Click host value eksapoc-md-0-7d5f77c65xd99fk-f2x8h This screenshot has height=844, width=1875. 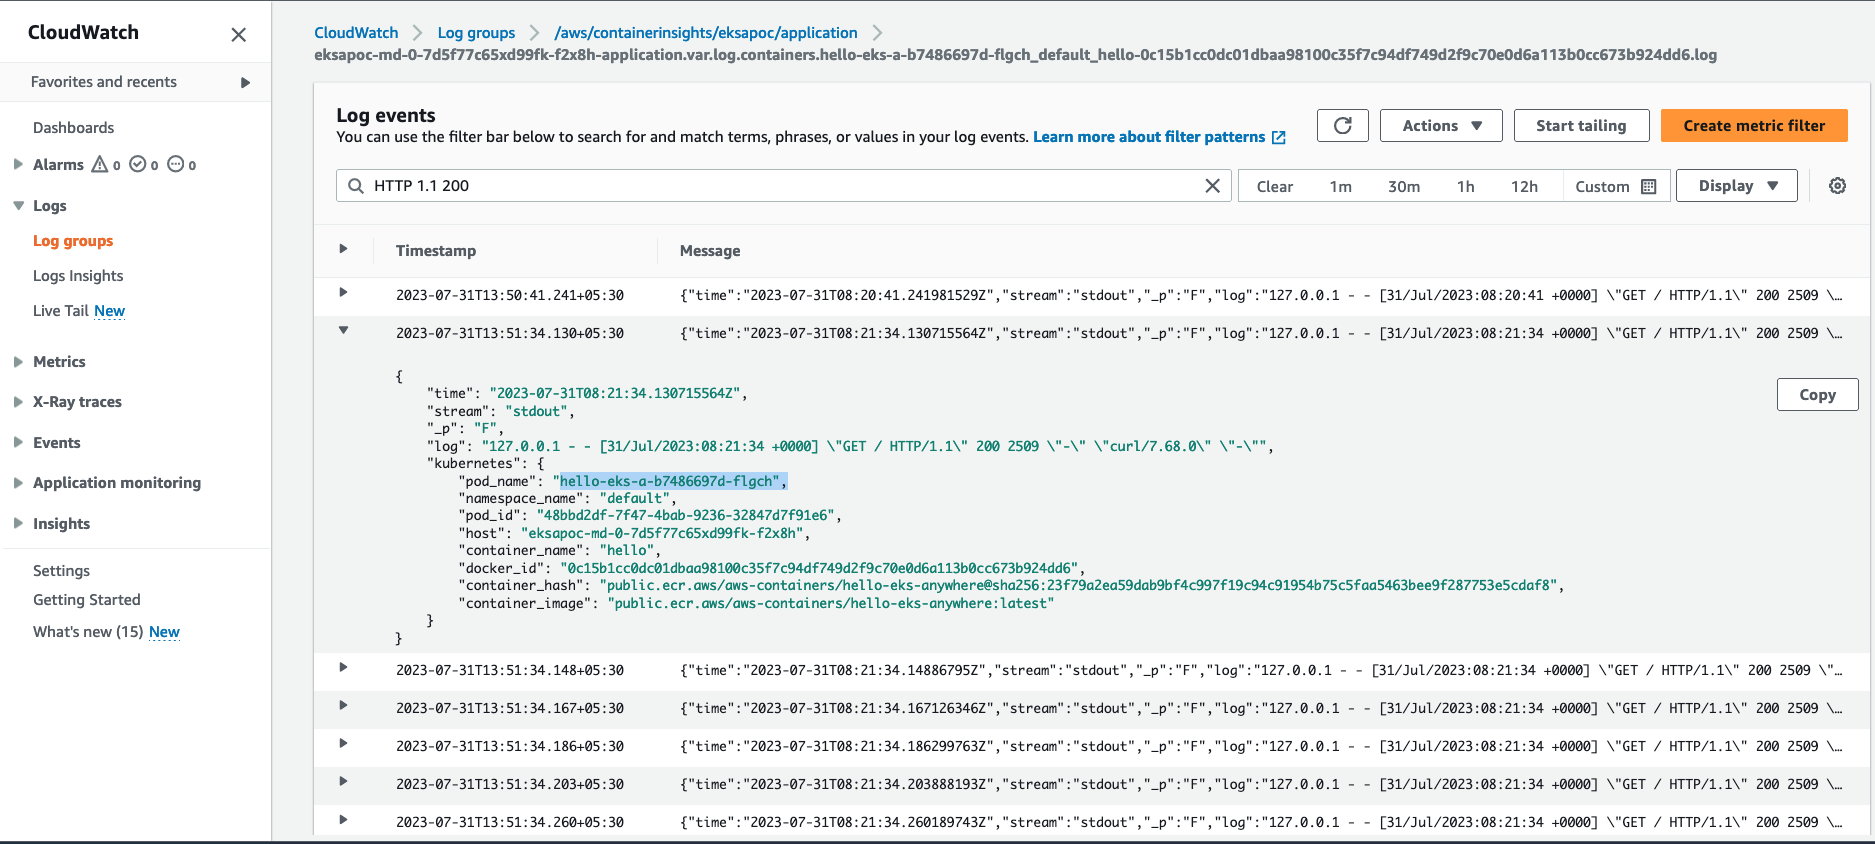(661, 533)
